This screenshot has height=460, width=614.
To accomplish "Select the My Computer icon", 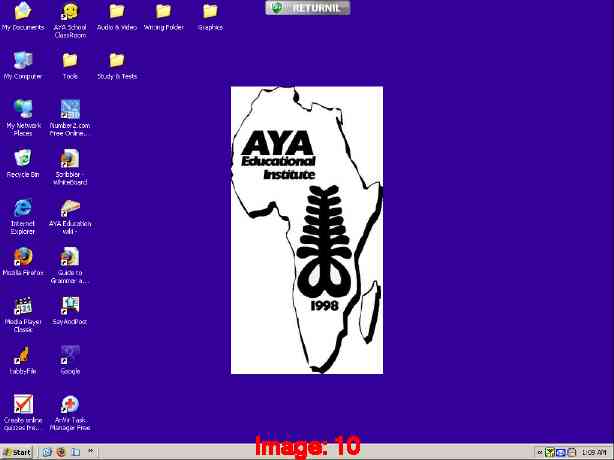I will [23, 65].
